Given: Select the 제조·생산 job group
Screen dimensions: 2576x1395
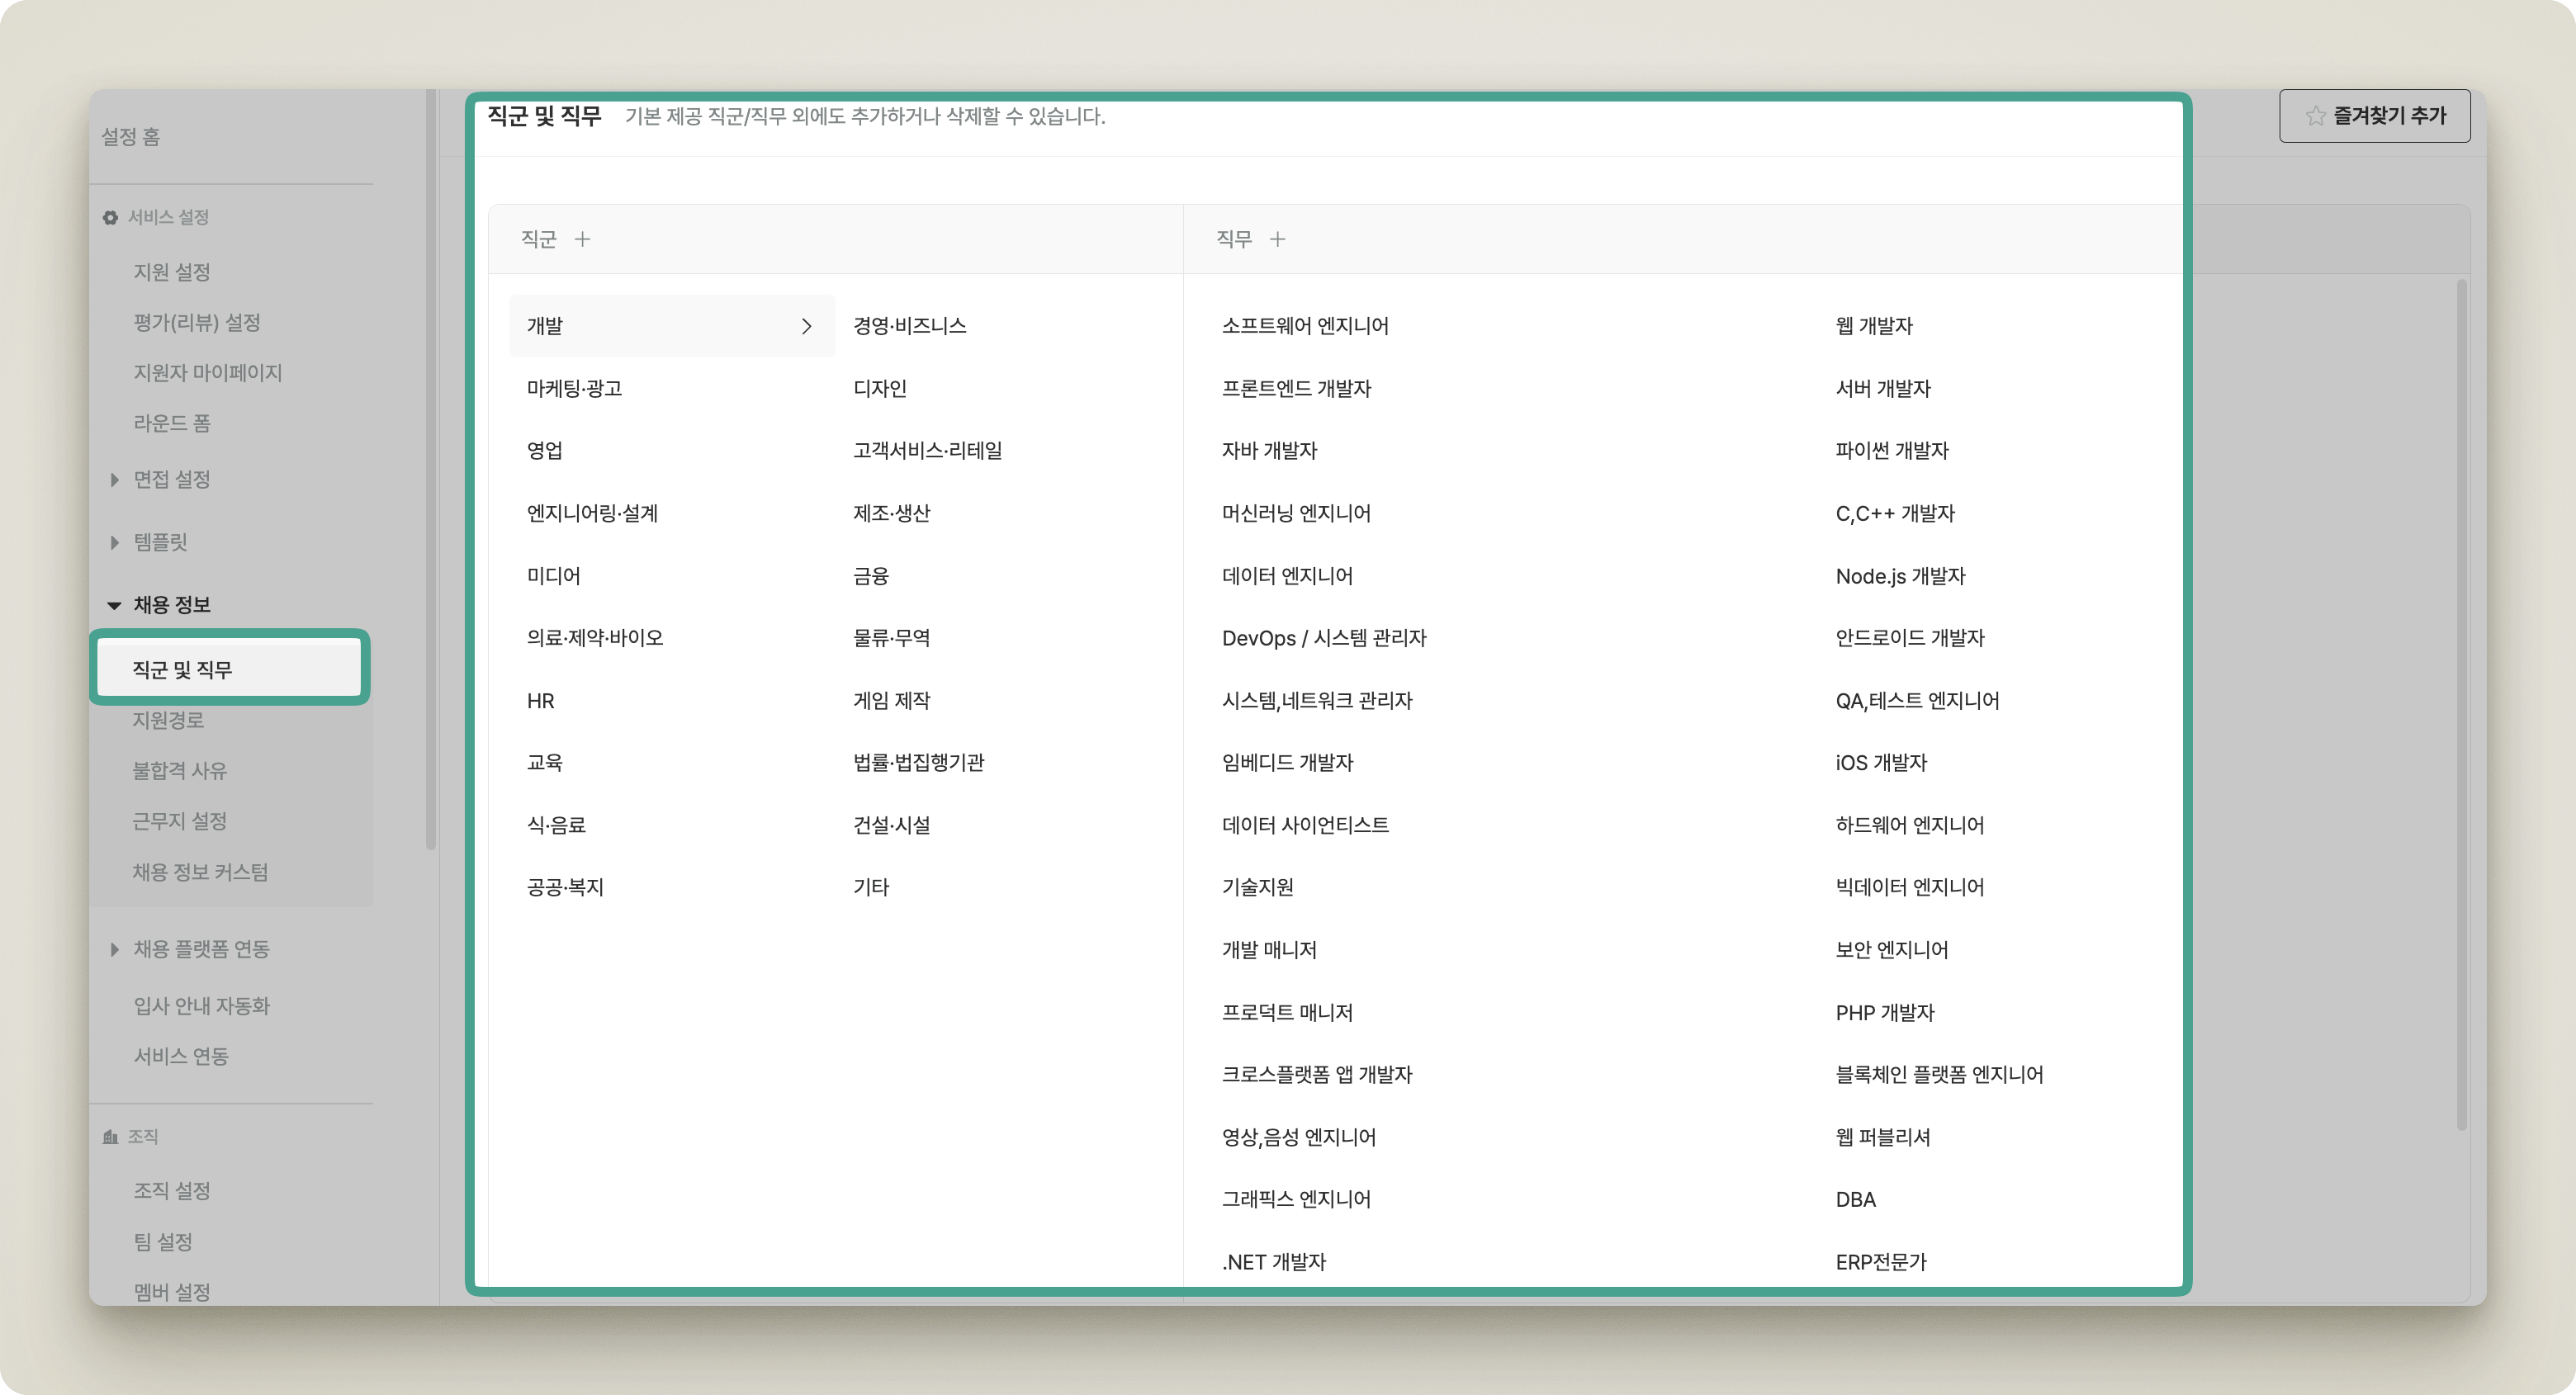Looking at the screenshot, I should (891, 513).
